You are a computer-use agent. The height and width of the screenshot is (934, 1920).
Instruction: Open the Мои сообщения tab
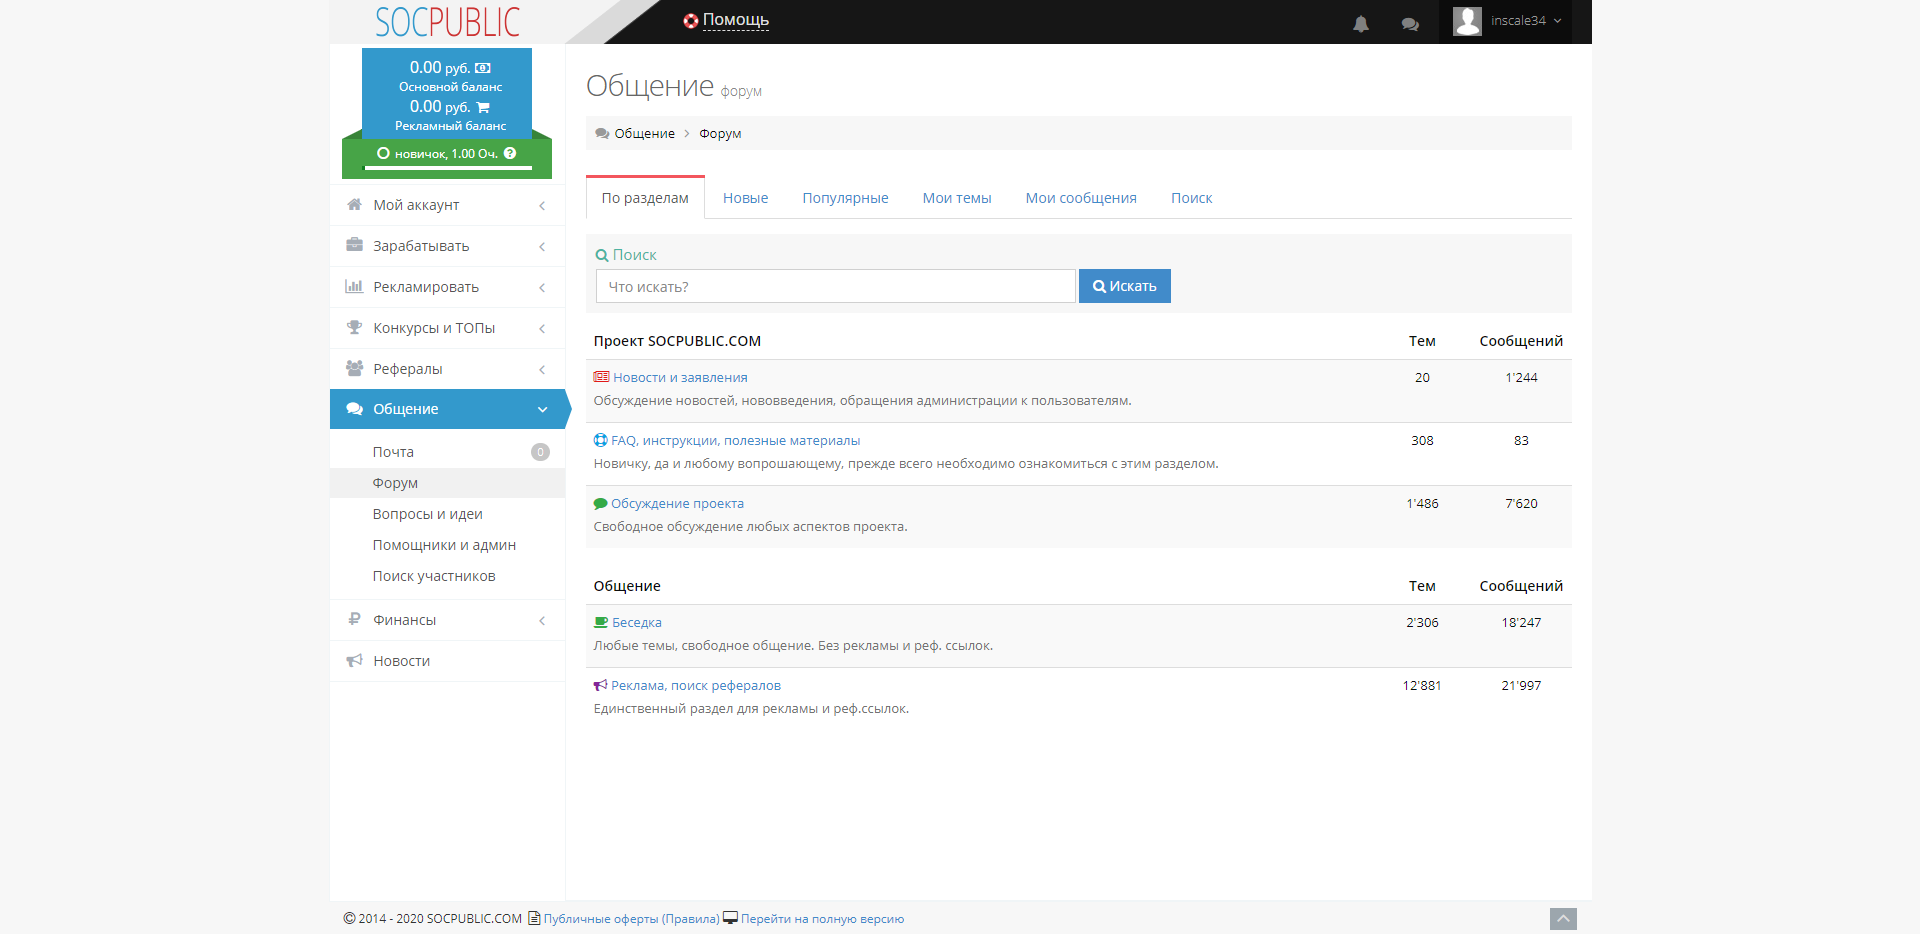[1081, 198]
